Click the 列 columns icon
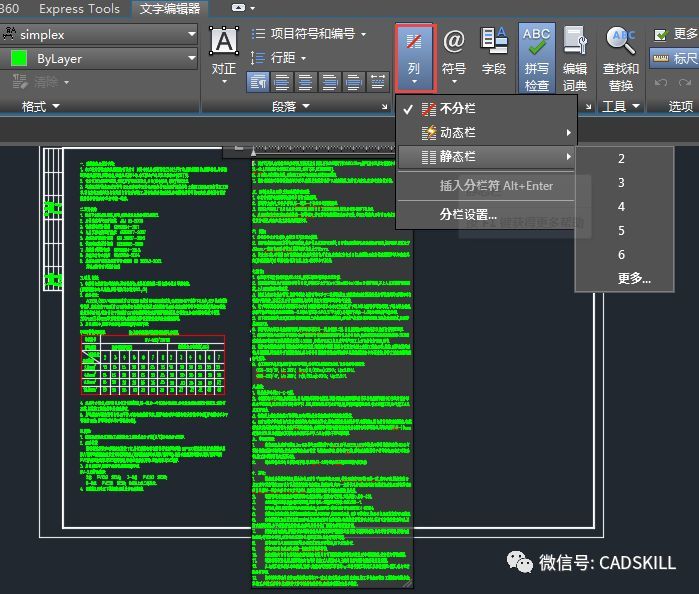Screen dimensions: 699x594 tap(414, 55)
